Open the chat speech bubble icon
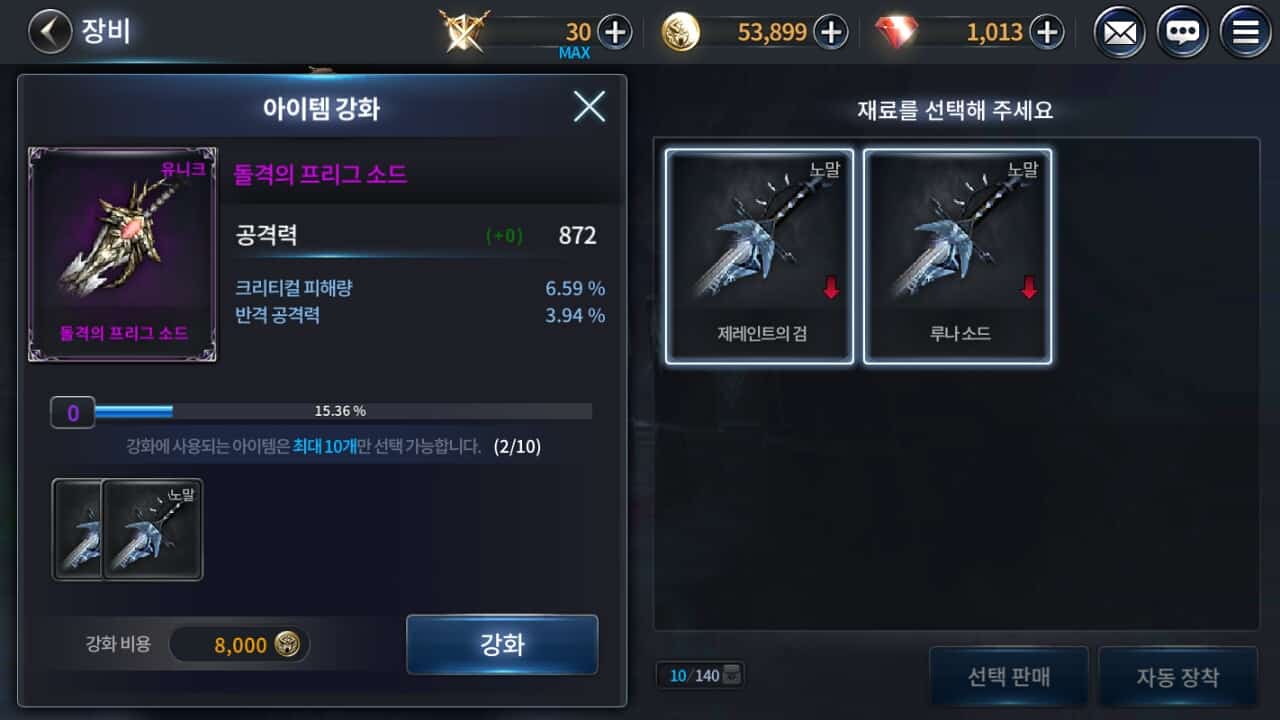1280x720 pixels. click(x=1183, y=33)
